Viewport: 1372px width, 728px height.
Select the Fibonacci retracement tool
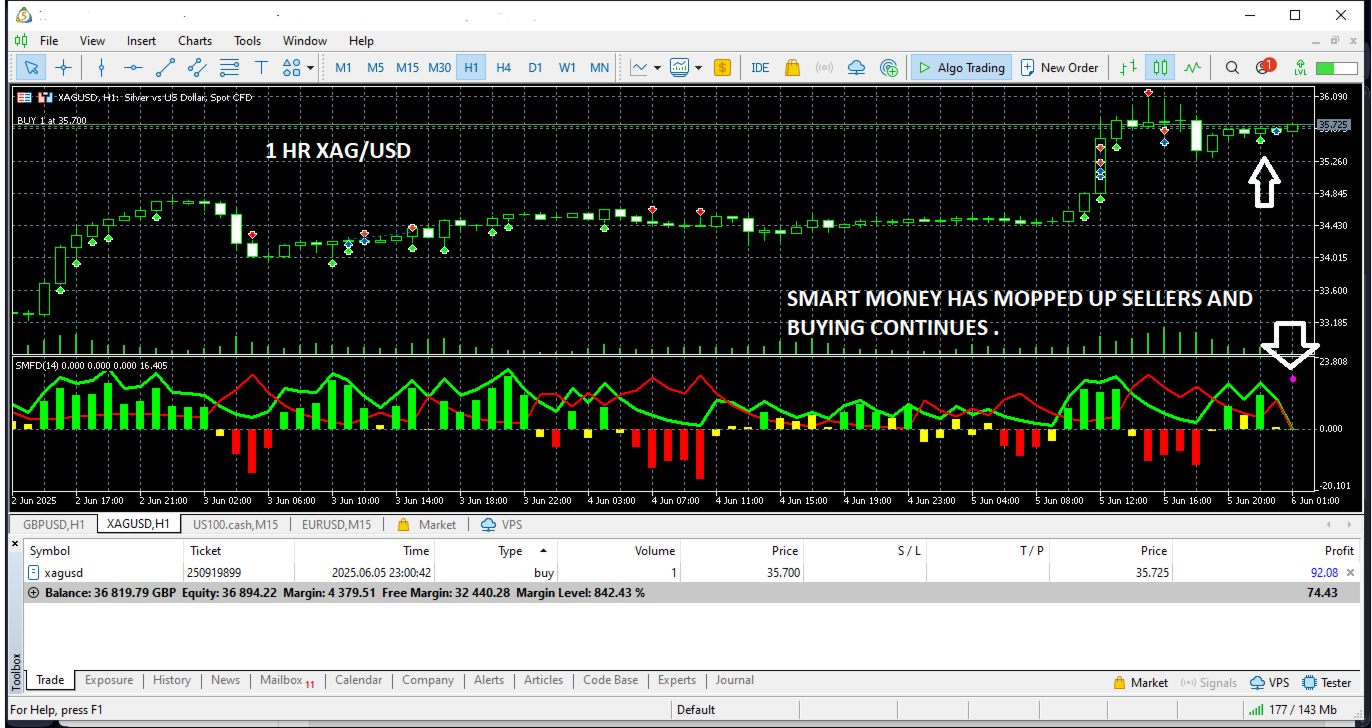point(229,68)
